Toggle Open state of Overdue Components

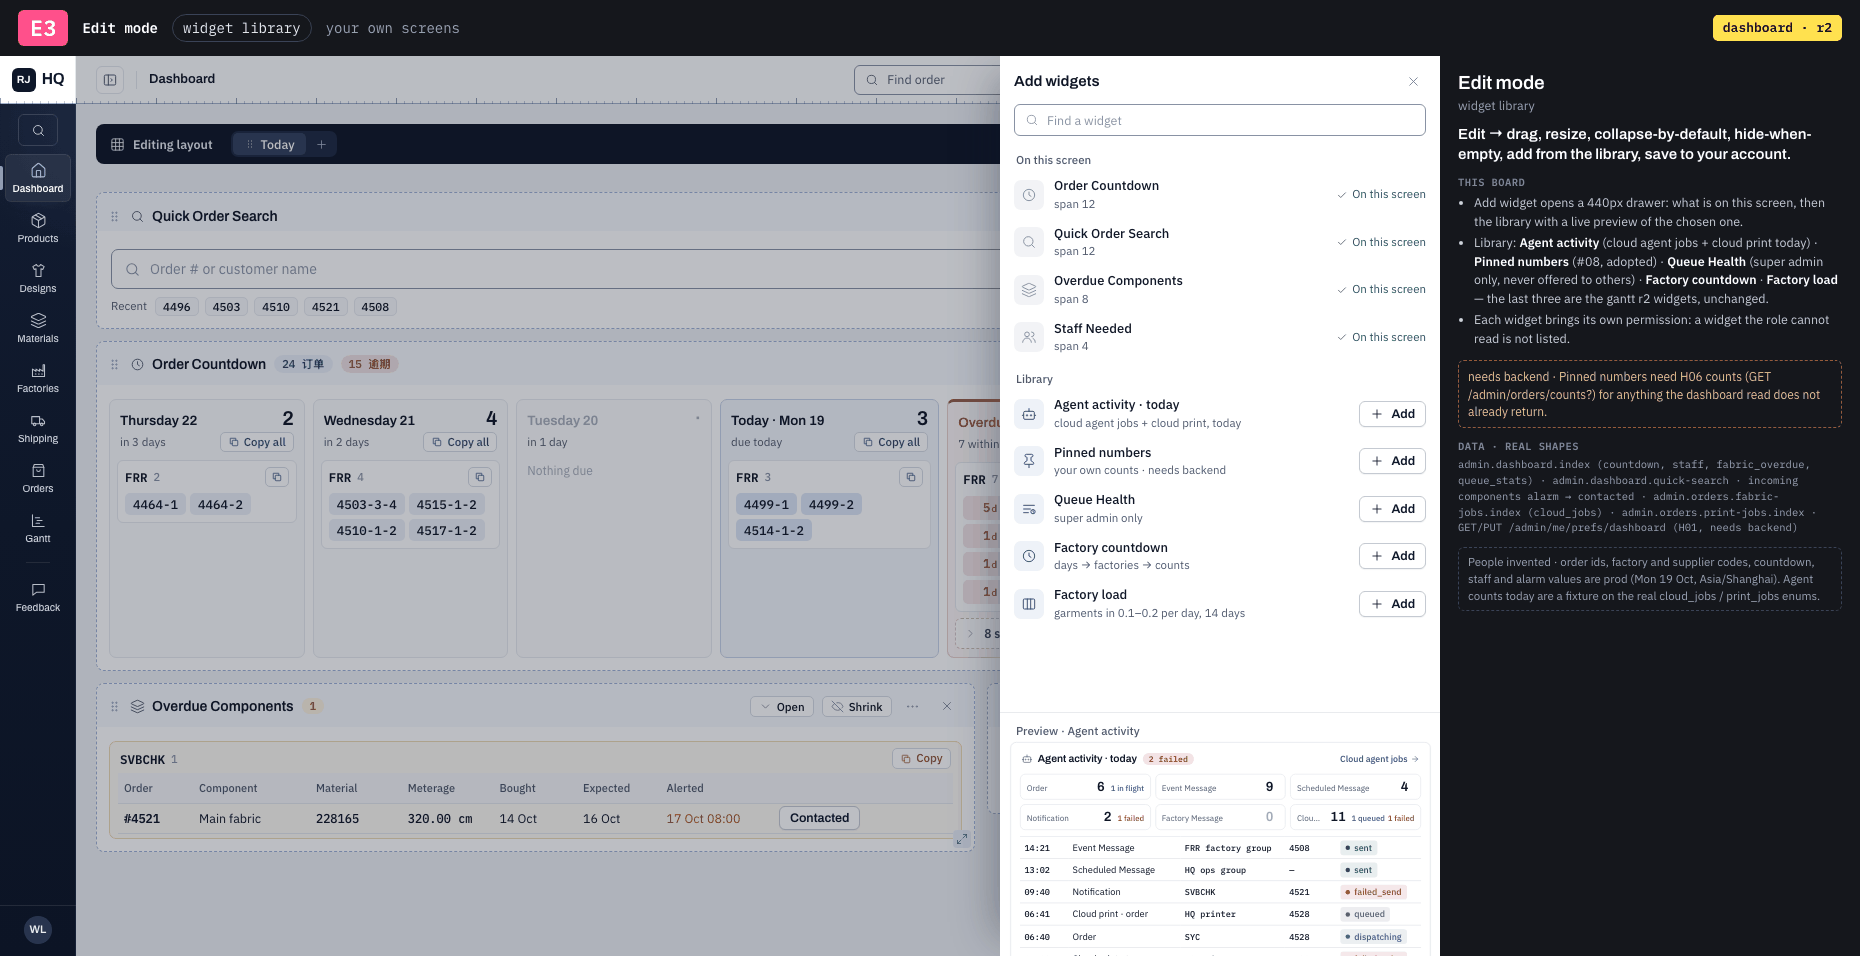[x=782, y=707]
